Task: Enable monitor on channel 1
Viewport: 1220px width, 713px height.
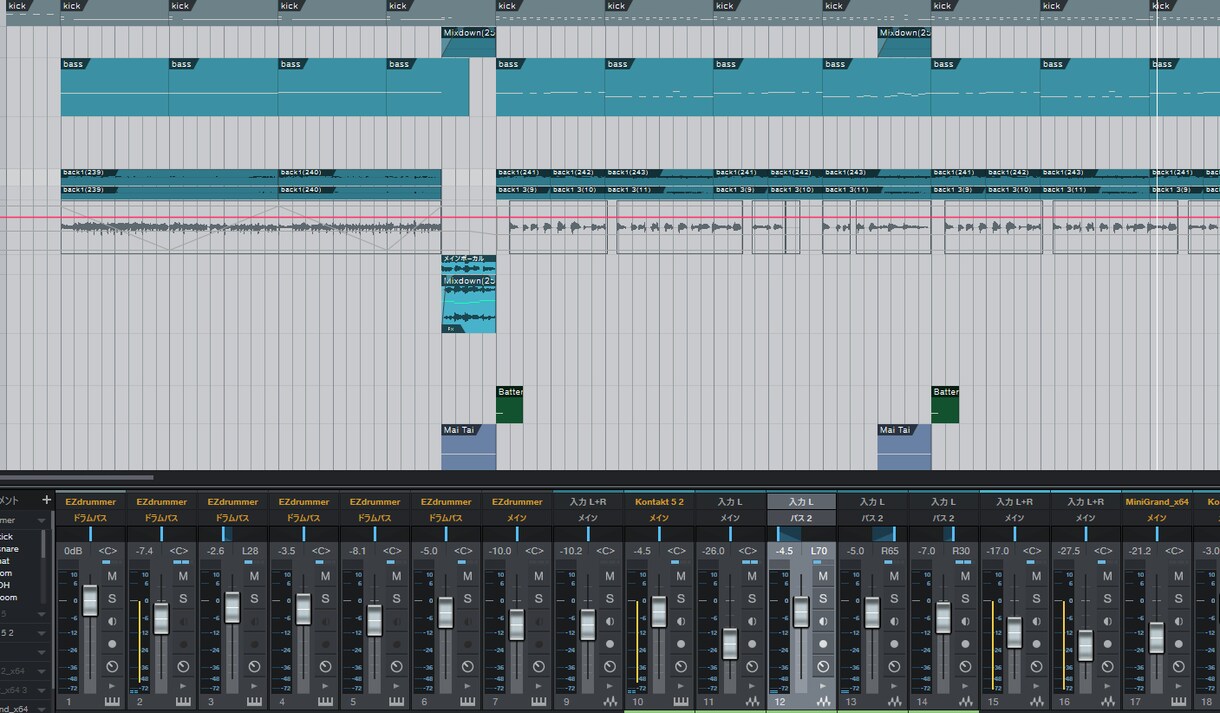Action: 112,621
